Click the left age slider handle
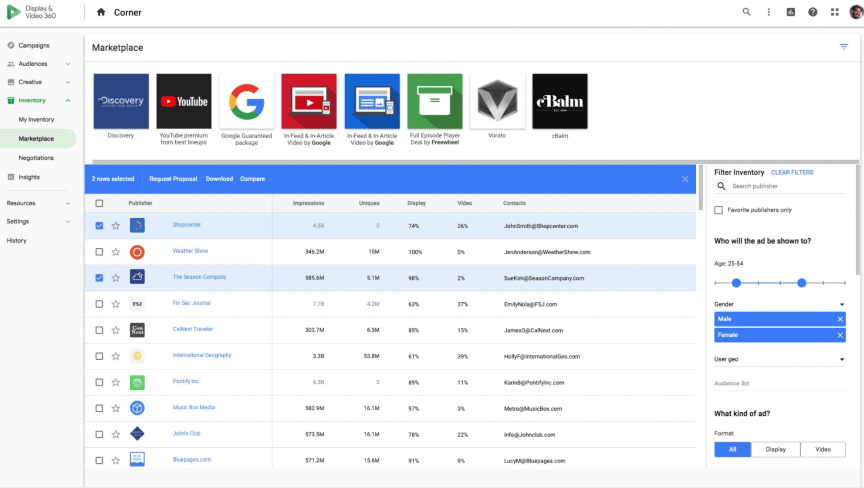This screenshot has width=864, height=488. [x=736, y=283]
